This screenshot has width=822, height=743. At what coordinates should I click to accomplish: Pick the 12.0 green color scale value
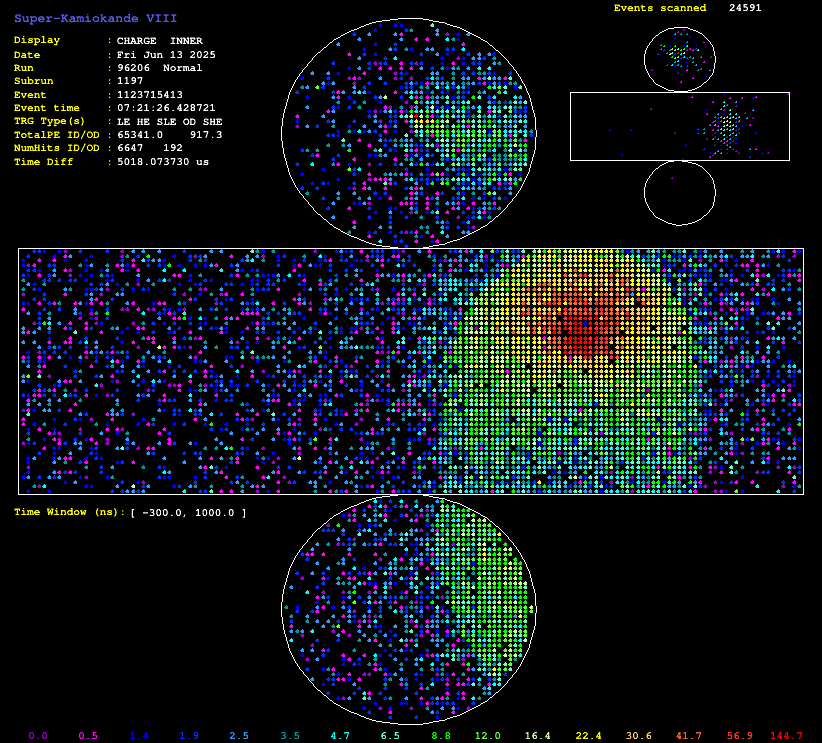[488, 736]
